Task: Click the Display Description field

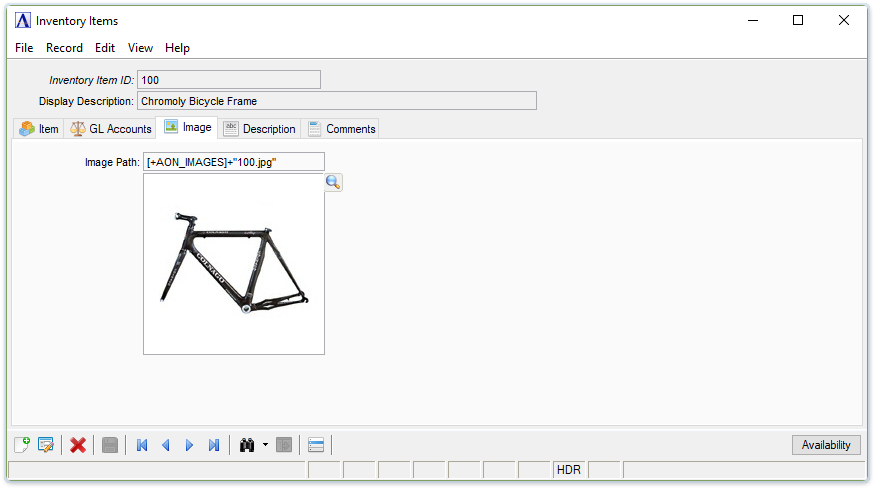Action: coord(337,101)
